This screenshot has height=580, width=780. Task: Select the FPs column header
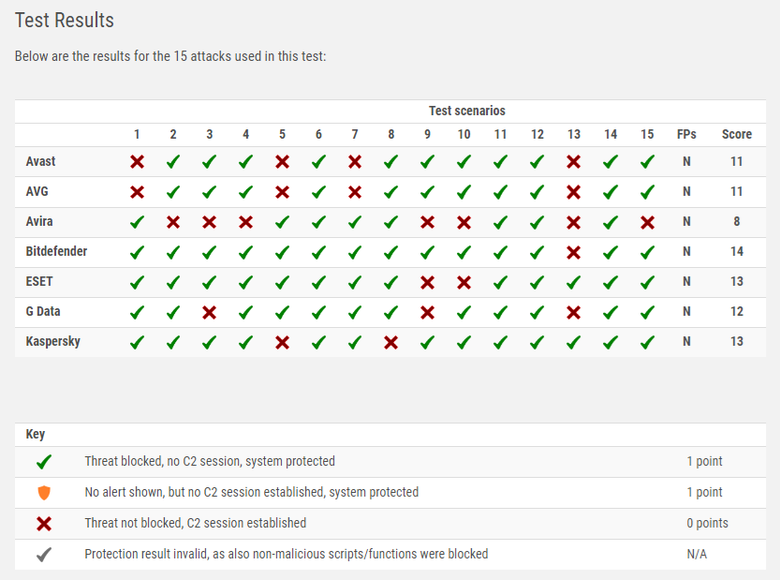[686, 134]
